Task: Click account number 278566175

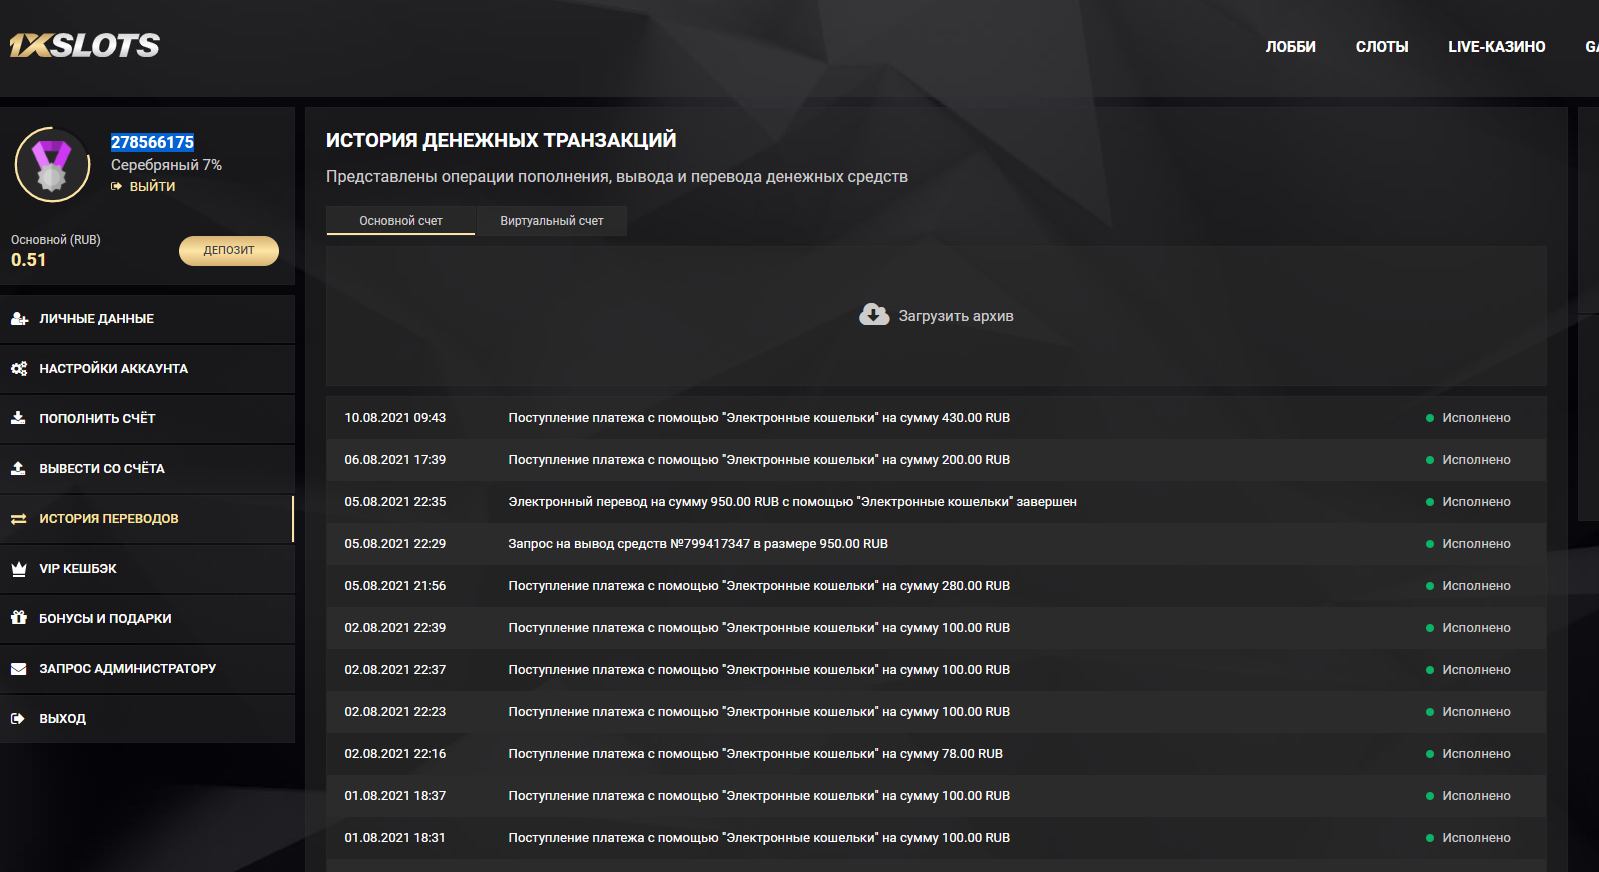Action: coord(152,142)
